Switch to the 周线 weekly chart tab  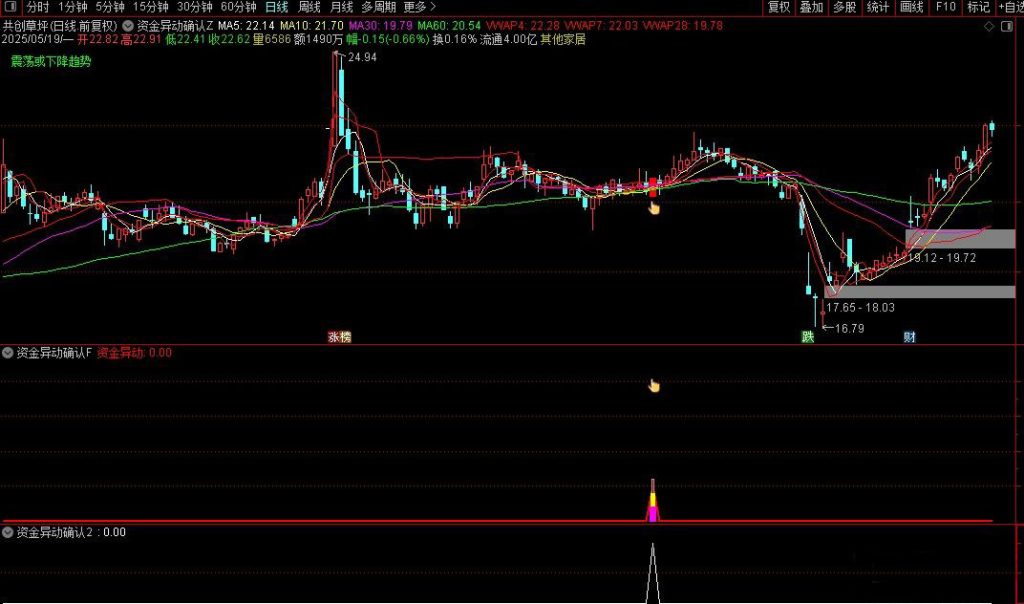point(309,7)
